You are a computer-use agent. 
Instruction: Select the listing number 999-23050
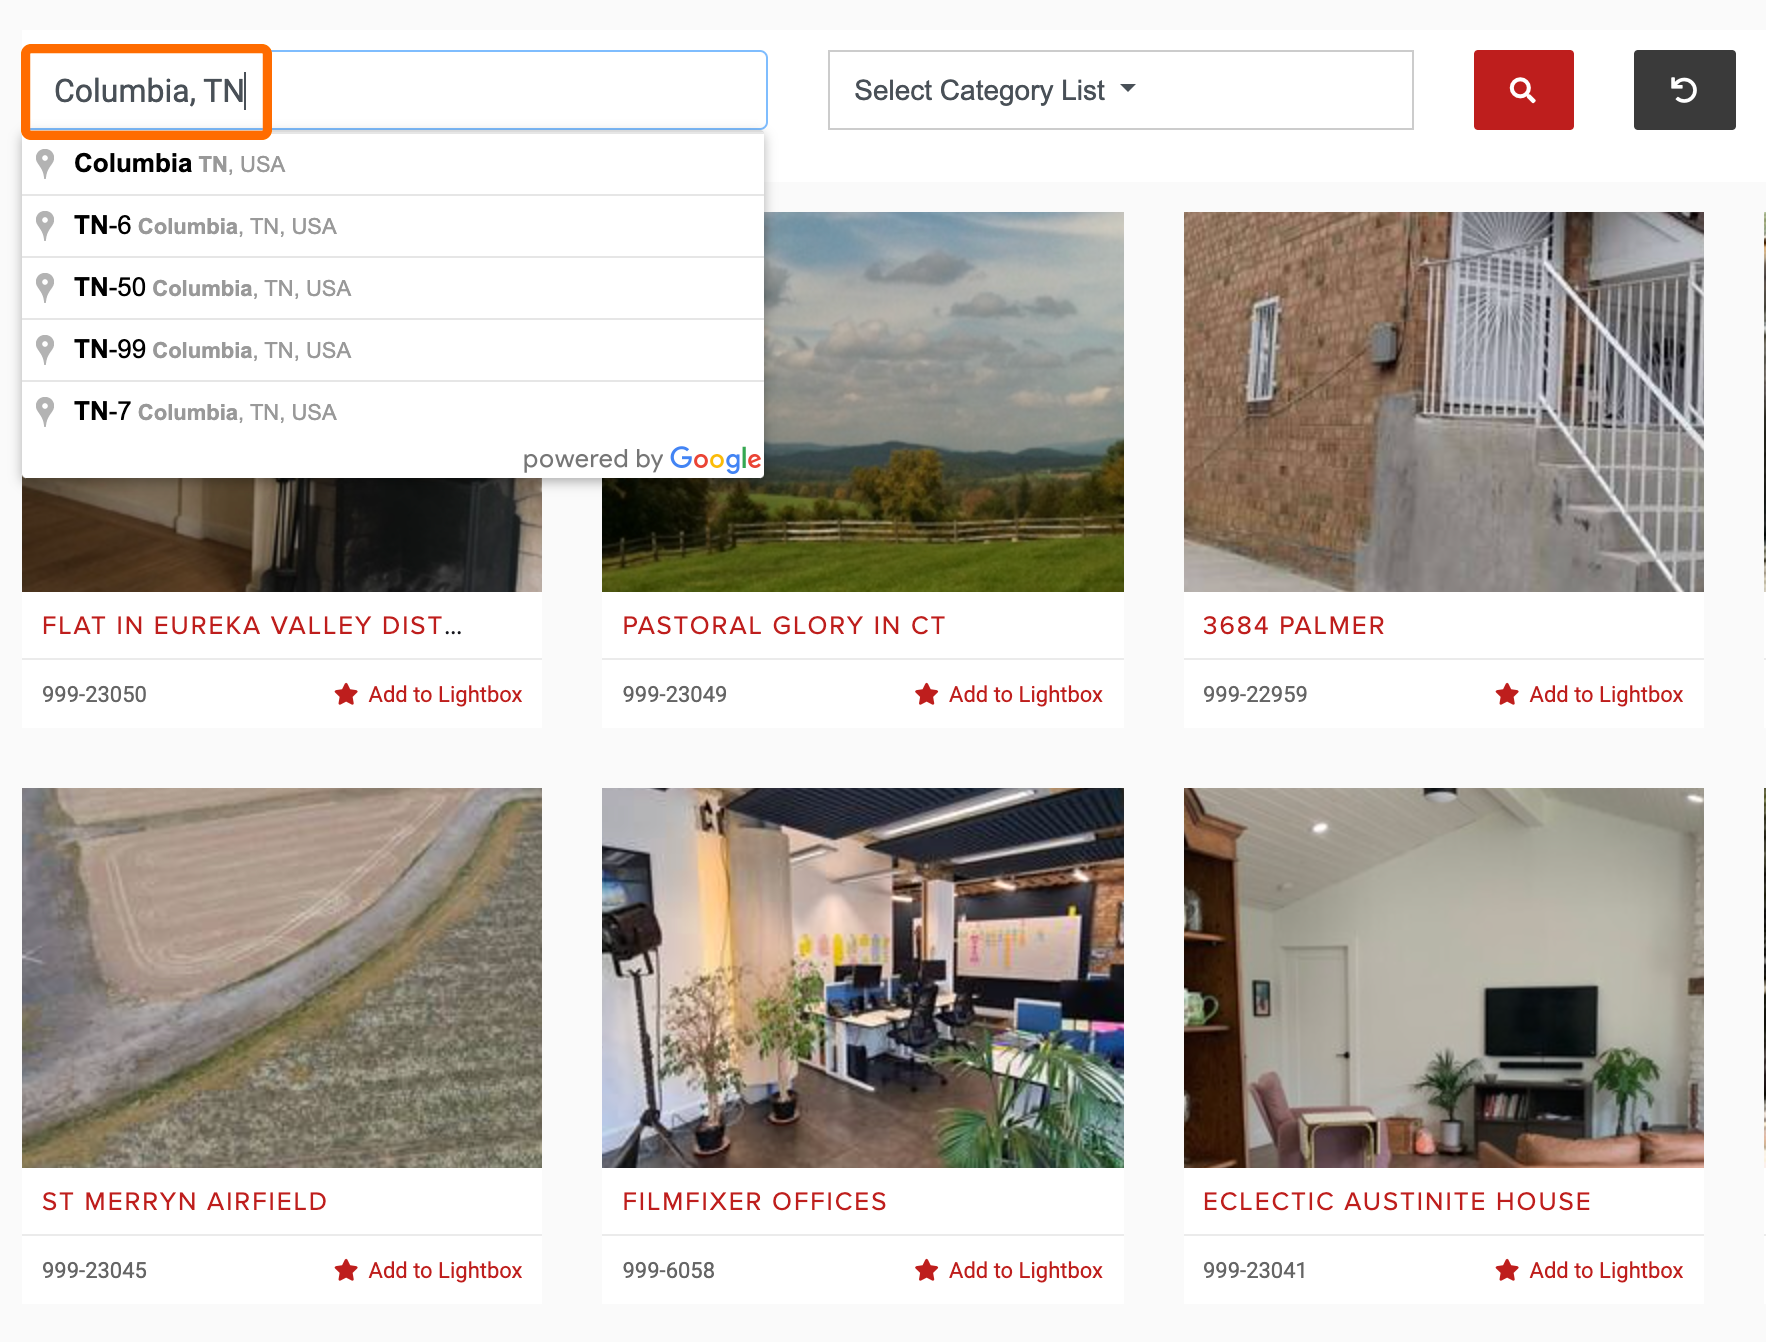(94, 694)
